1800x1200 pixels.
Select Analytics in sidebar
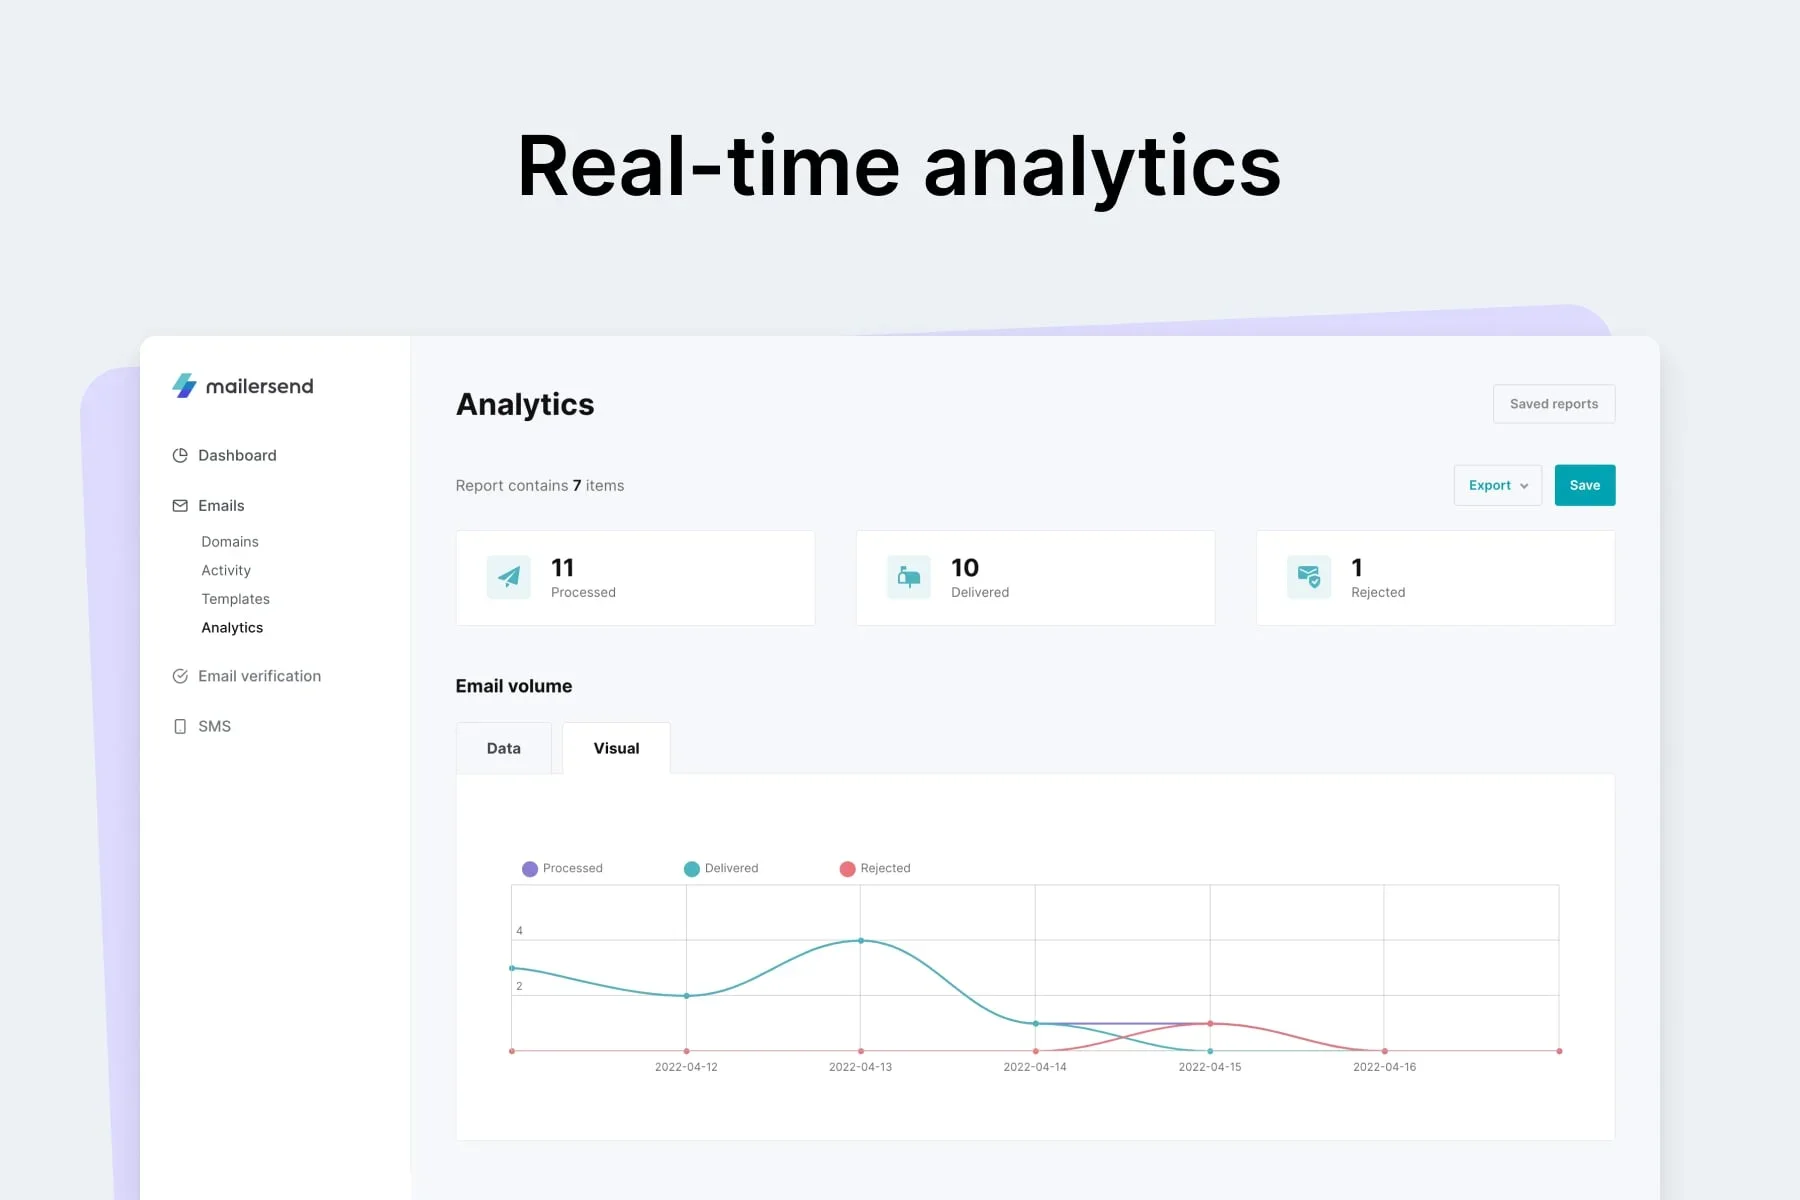coord(232,628)
